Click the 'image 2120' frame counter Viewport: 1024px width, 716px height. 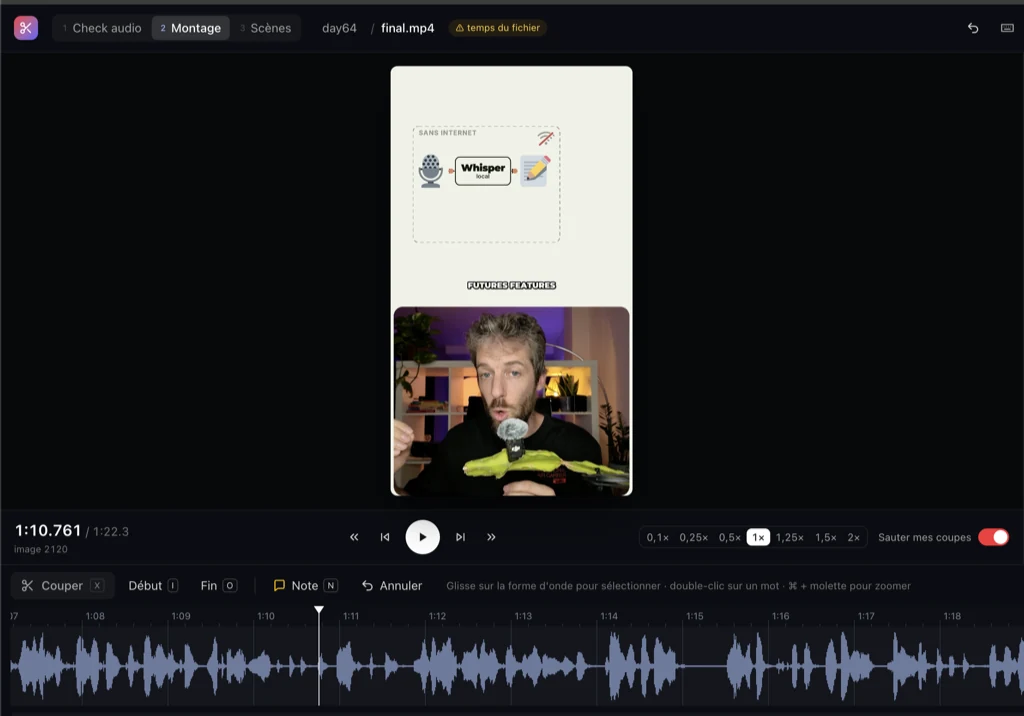[x=40, y=549]
